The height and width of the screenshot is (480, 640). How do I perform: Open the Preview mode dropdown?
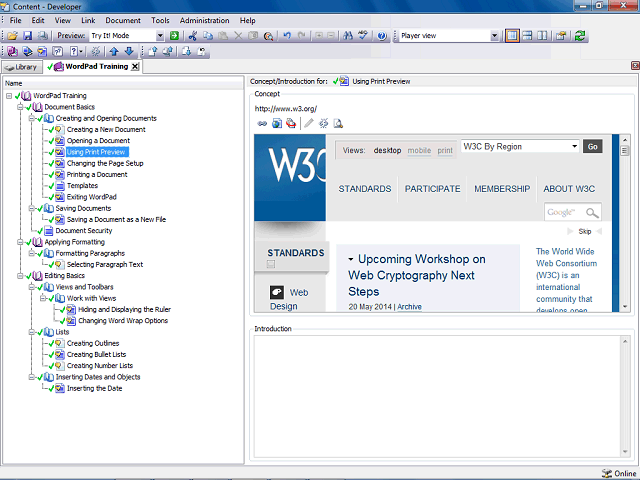click(x=160, y=36)
